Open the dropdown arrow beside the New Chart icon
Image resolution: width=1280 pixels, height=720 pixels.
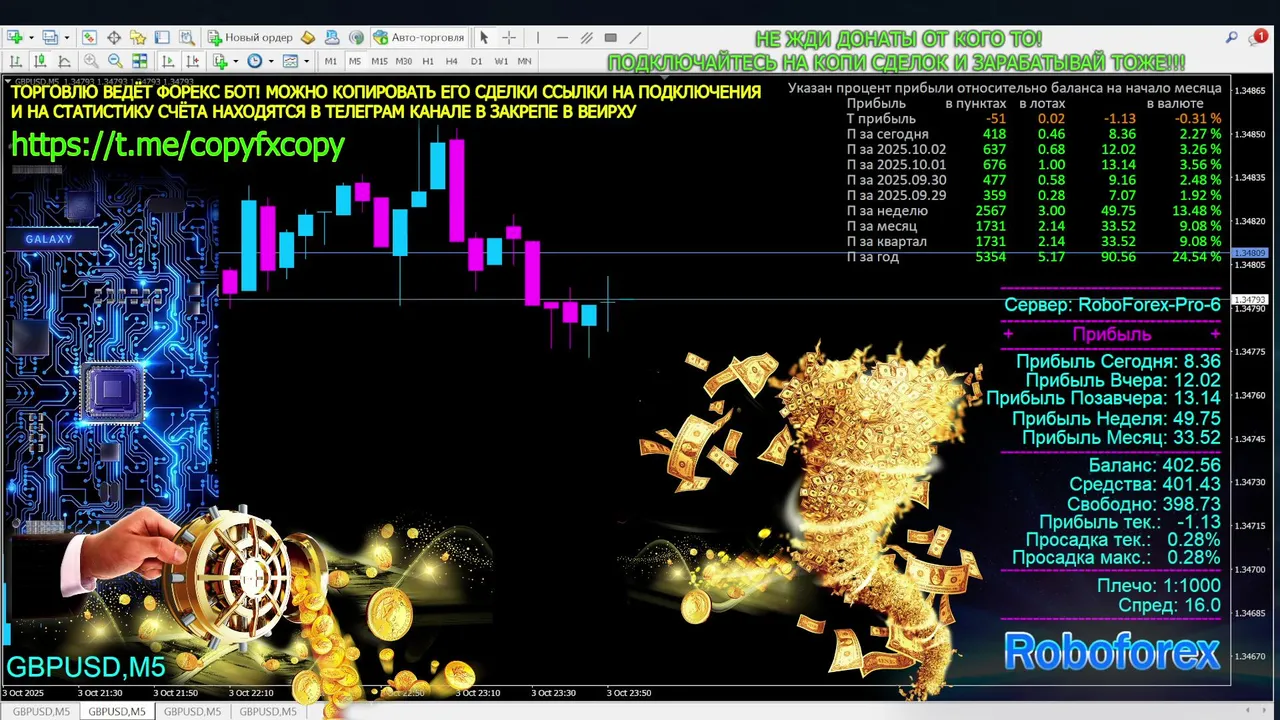click(32, 37)
